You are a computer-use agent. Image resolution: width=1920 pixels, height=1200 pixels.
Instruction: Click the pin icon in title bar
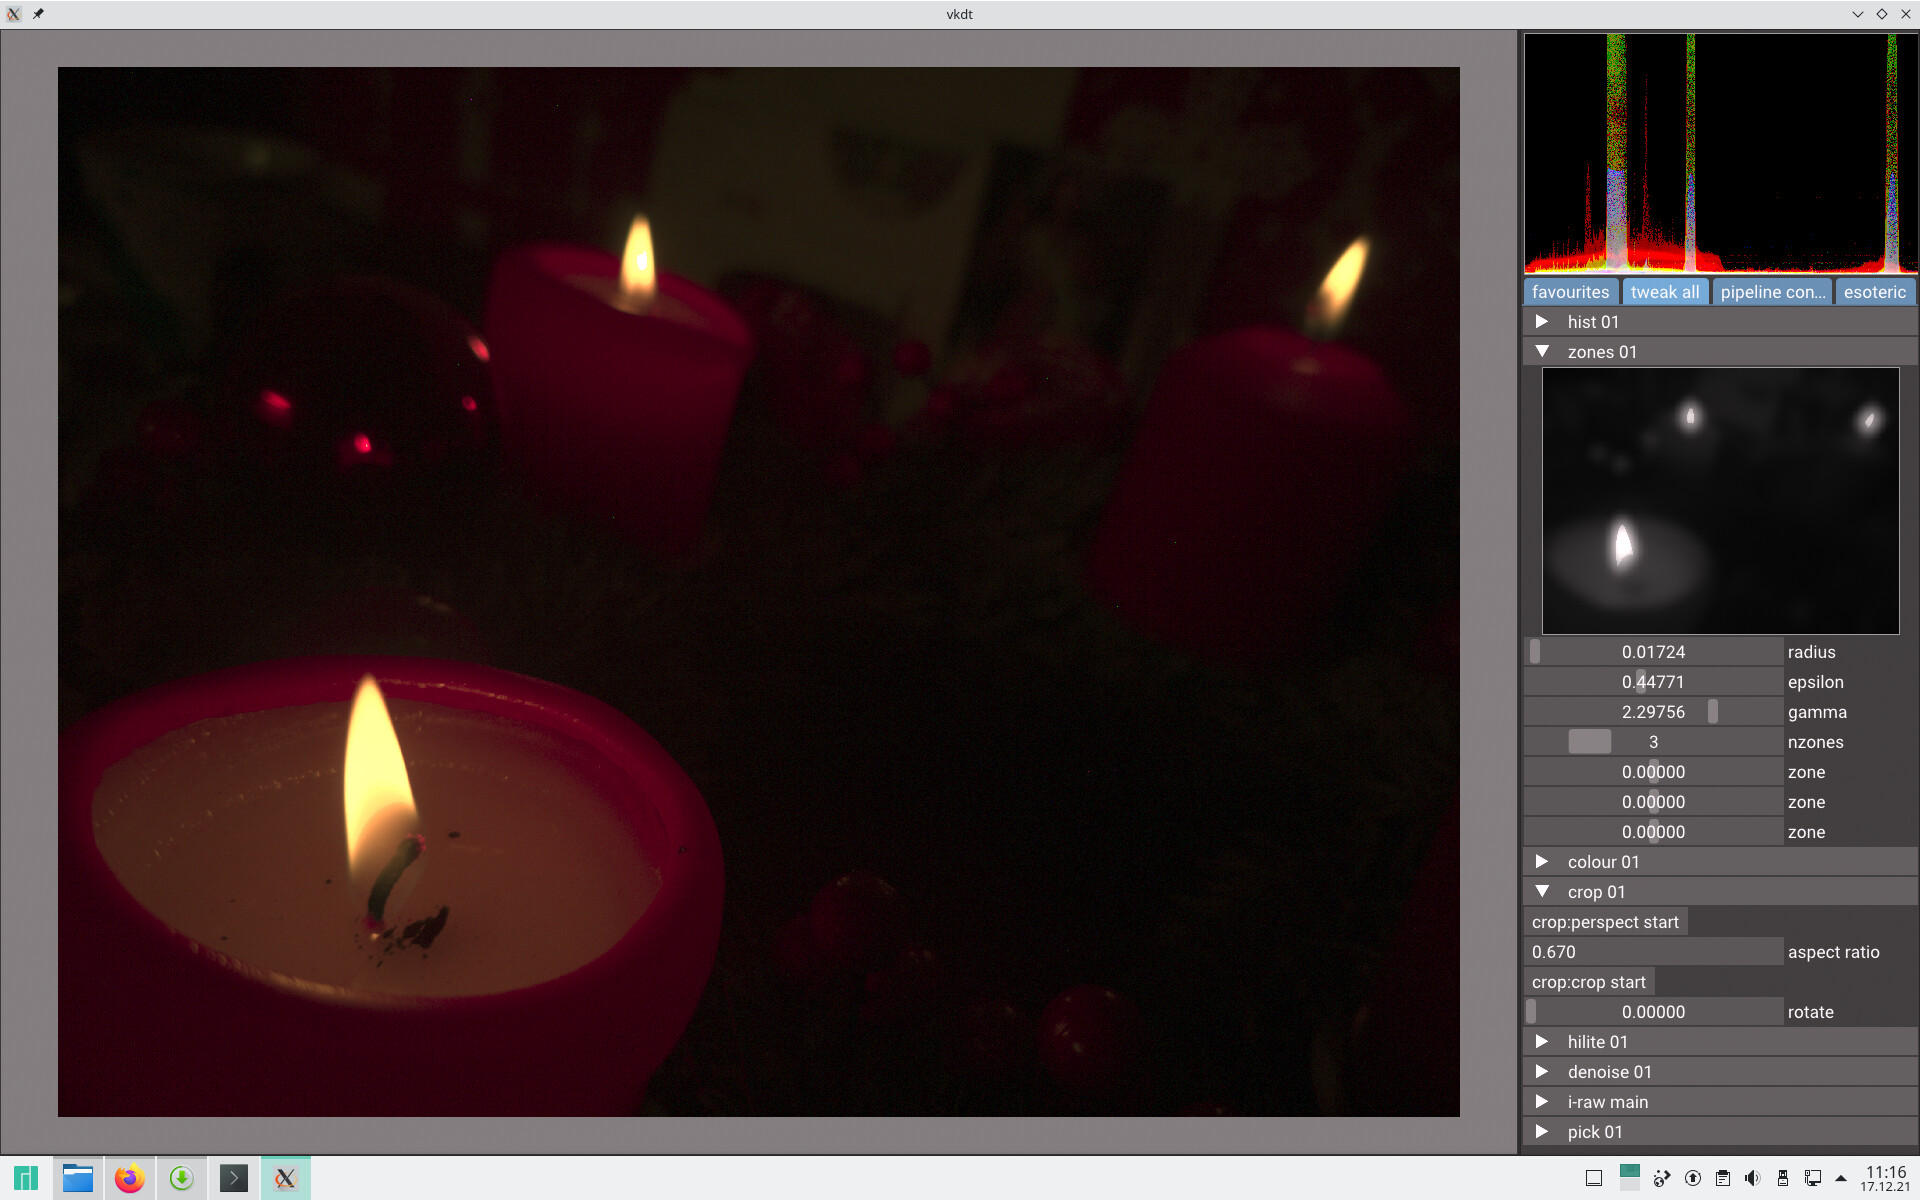(x=38, y=14)
